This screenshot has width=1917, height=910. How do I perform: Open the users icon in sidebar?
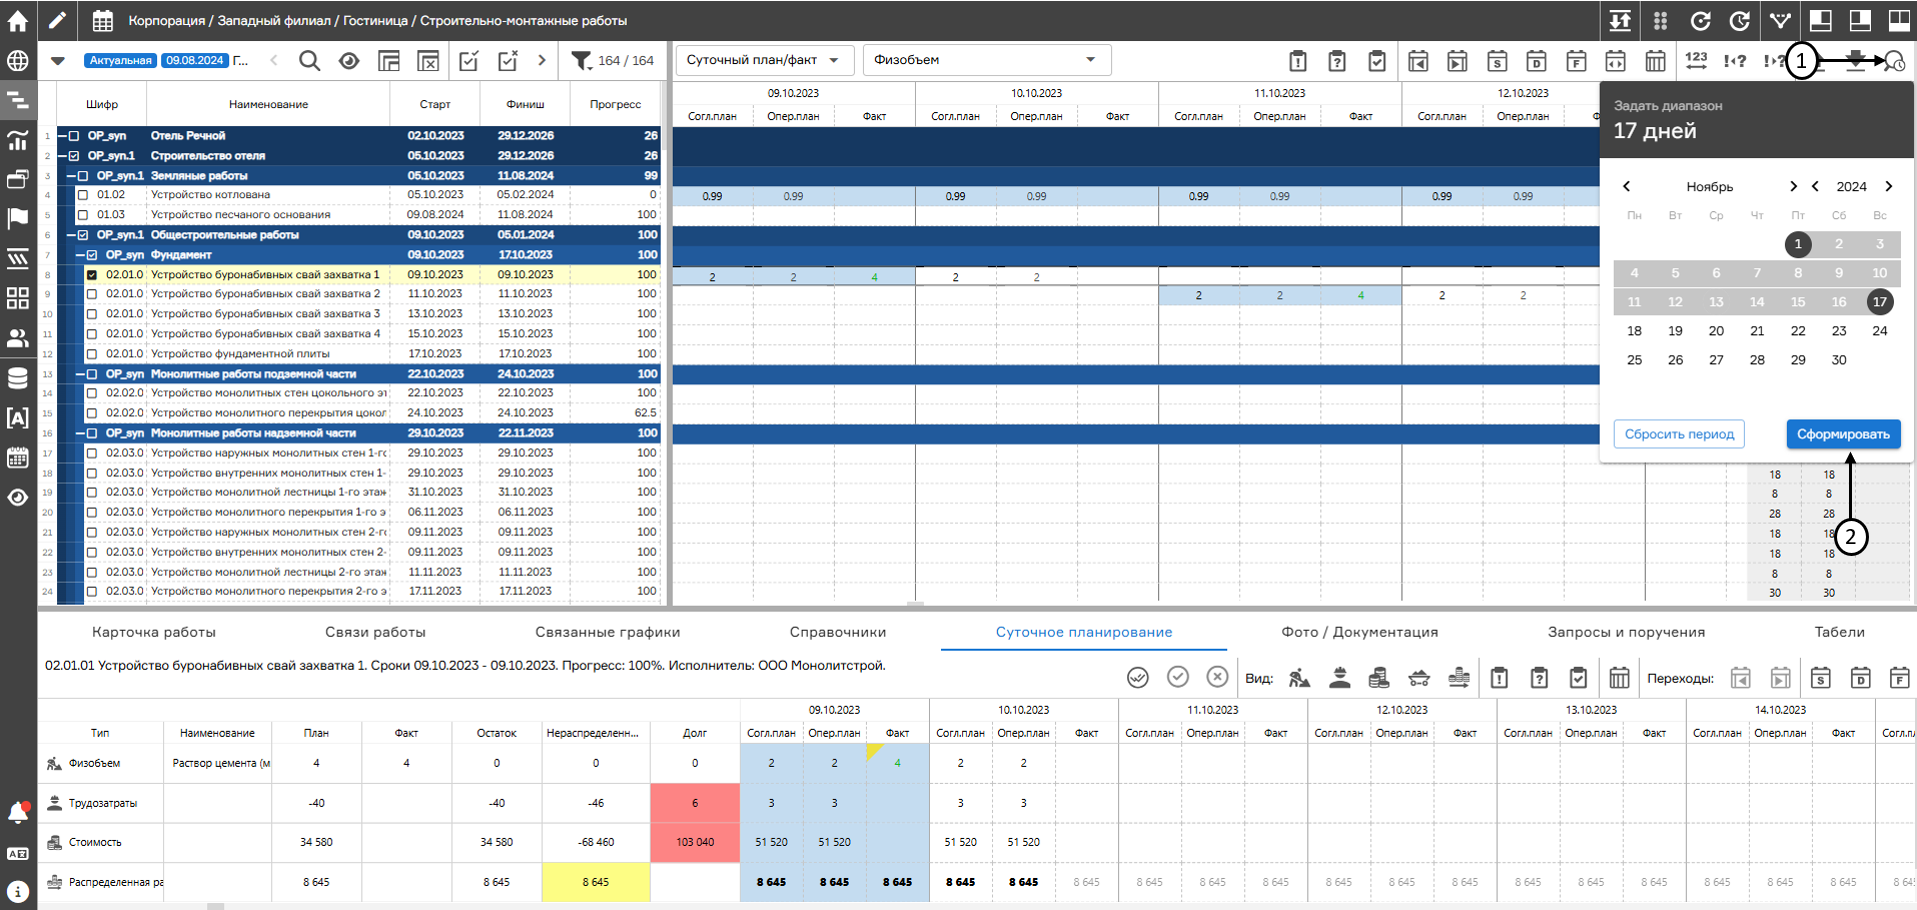coord(18,338)
